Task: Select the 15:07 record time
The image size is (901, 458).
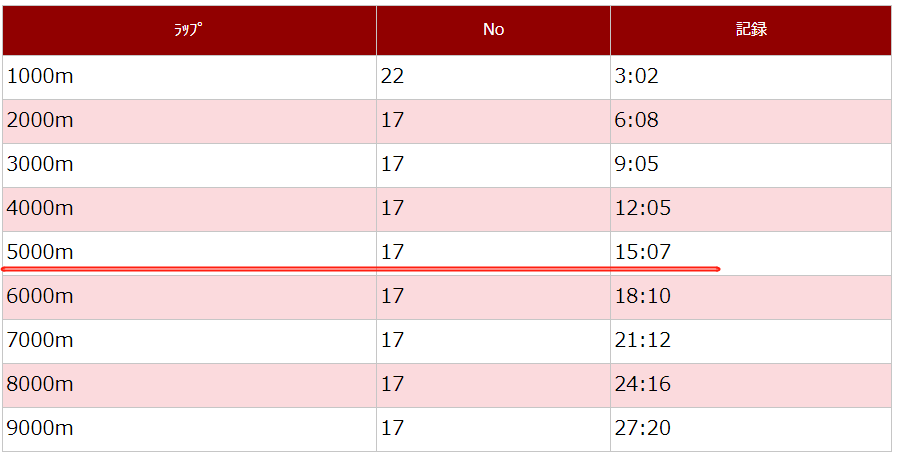Action: click(643, 252)
